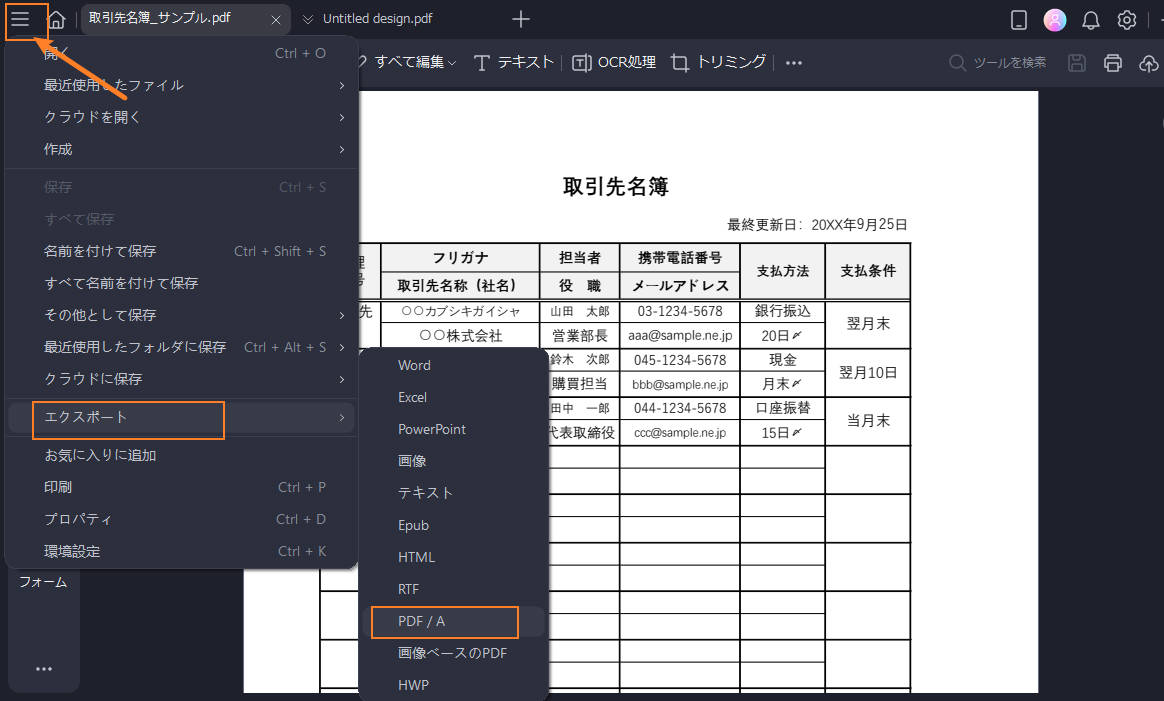
Task: Open the notifications bell
Action: (x=1090, y=19)
